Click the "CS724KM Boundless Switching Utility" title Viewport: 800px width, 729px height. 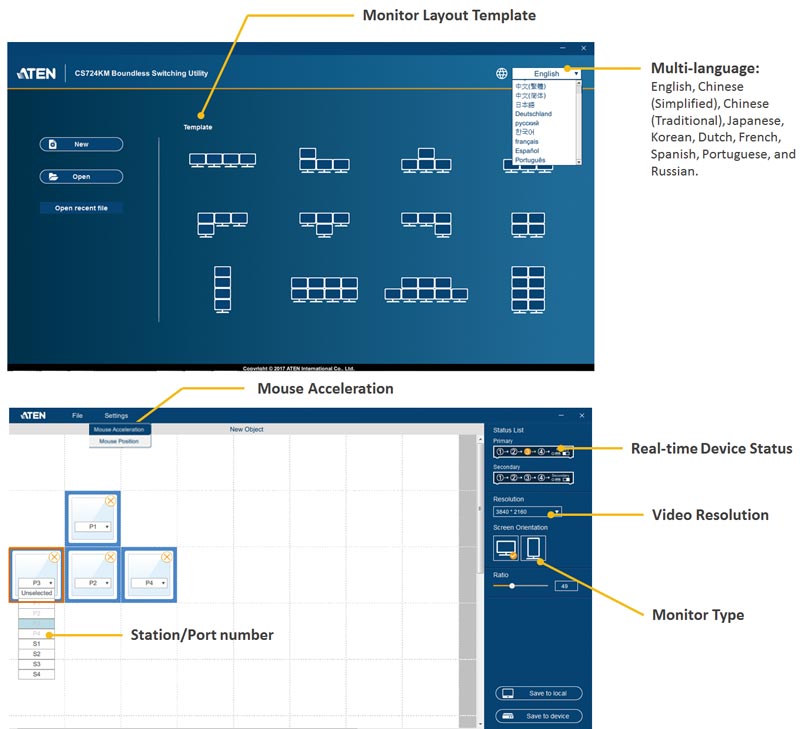(x=141, y=73)
